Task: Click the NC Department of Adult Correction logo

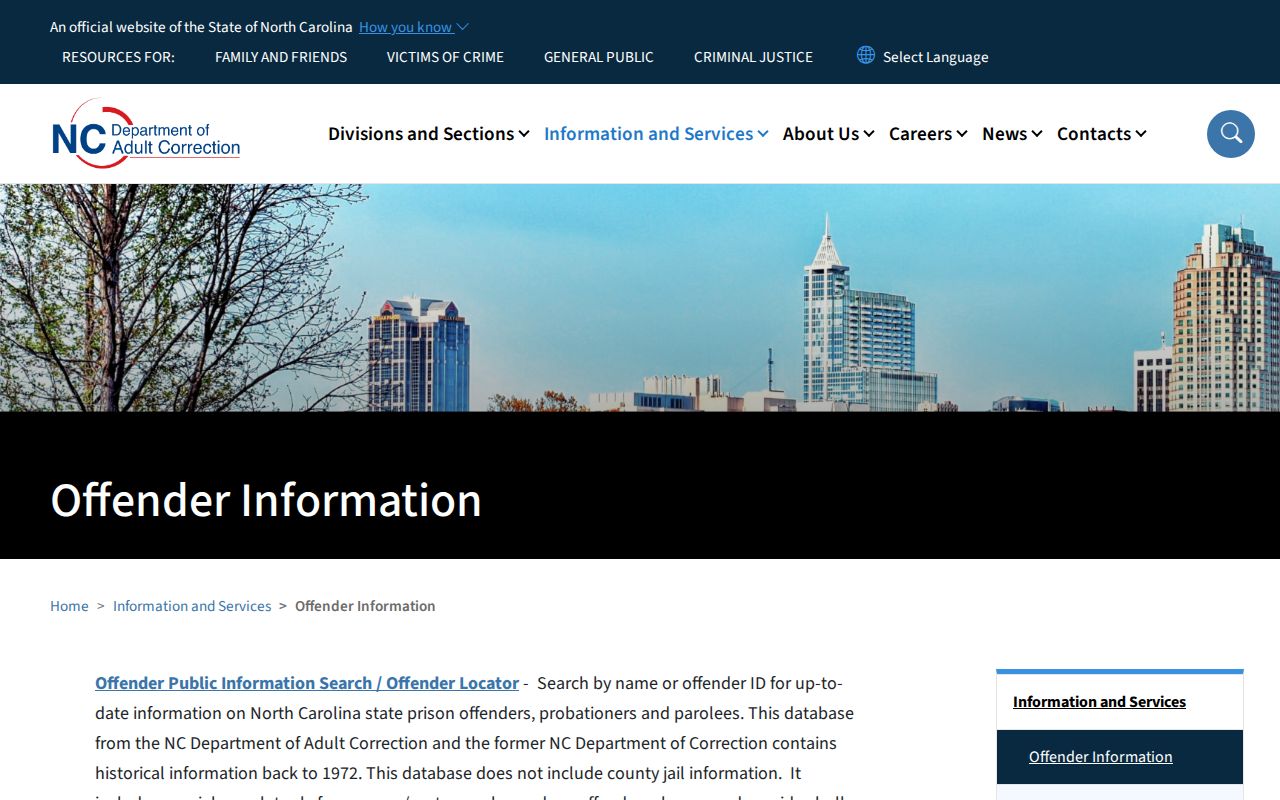Action: 146,134
